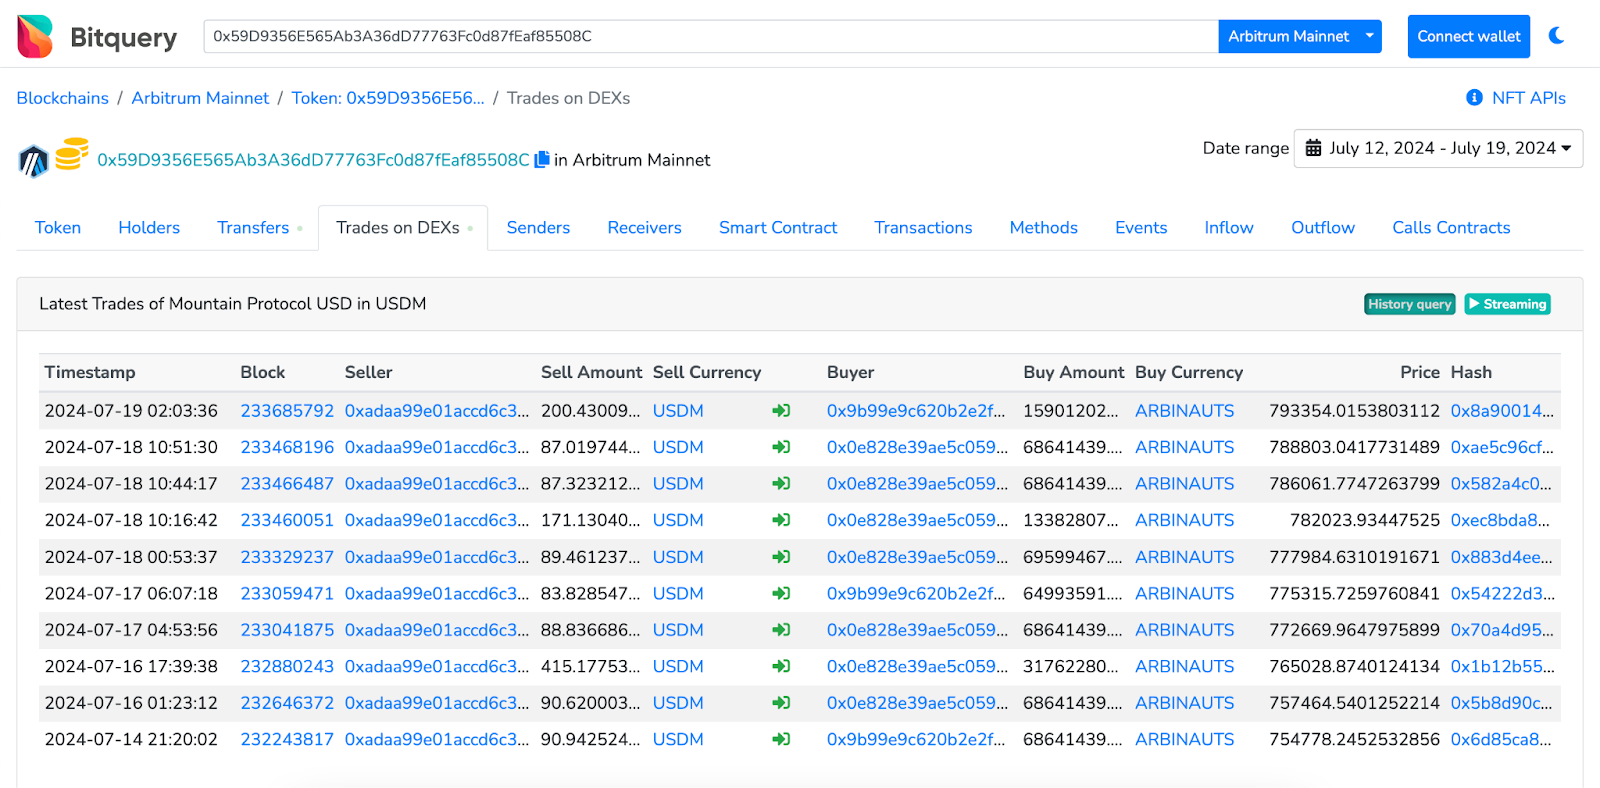Open ARBINAUTS link in 10:44:17 row
1600x788 pixels.
pyautogui.click(x=1184, y=484)
